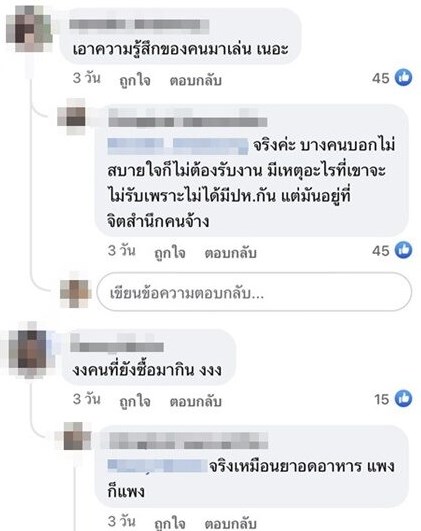Click tagged blue name in จริงค่ะ reply
421x531 pixels.
(x=178, y=146)
